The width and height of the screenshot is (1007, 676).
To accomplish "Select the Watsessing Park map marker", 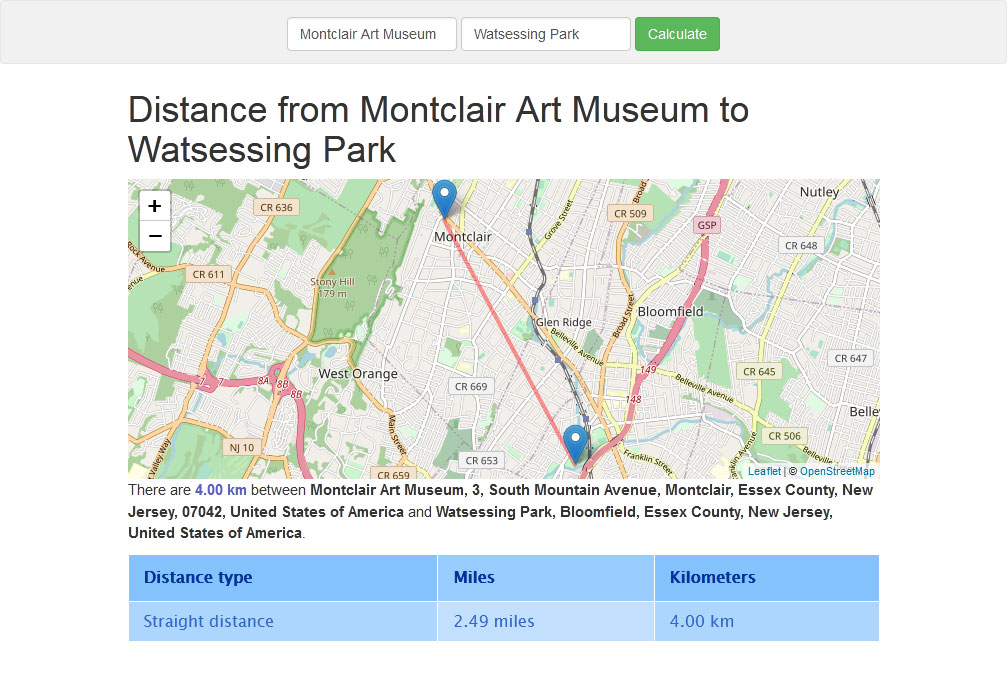I will tap(575, 444).
